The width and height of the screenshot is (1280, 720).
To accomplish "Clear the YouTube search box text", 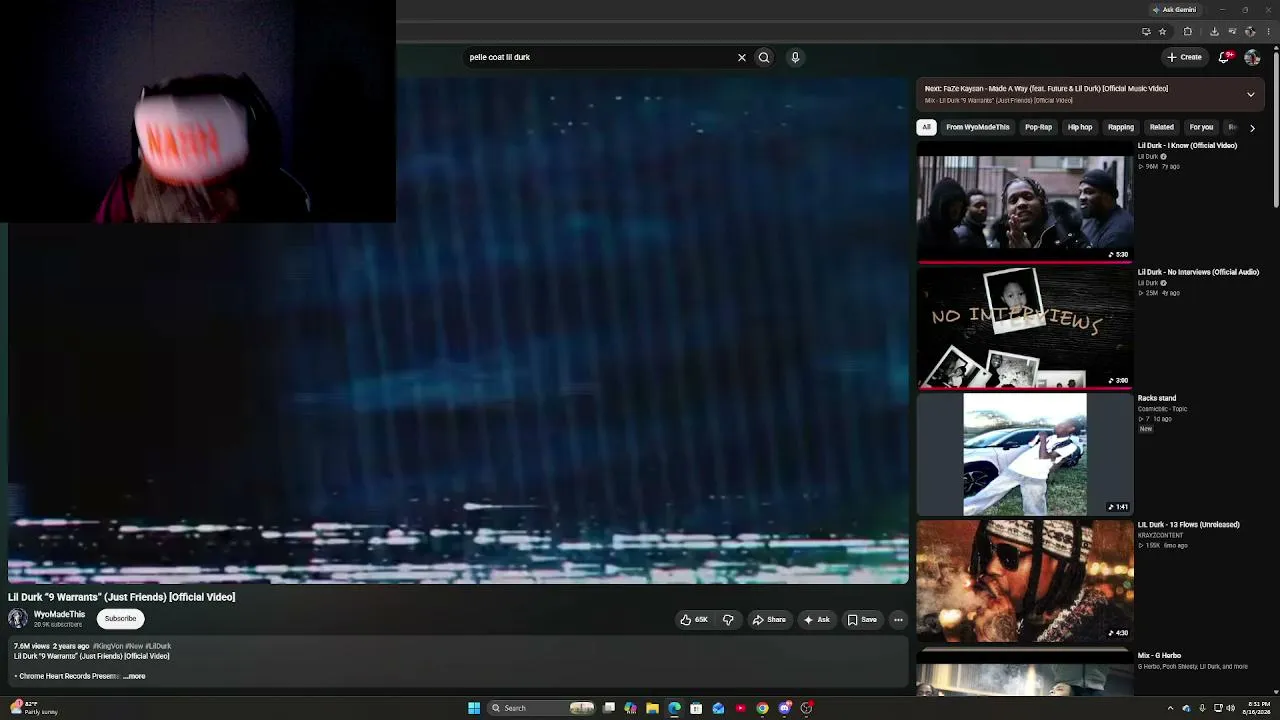I will tap(742, 57).
